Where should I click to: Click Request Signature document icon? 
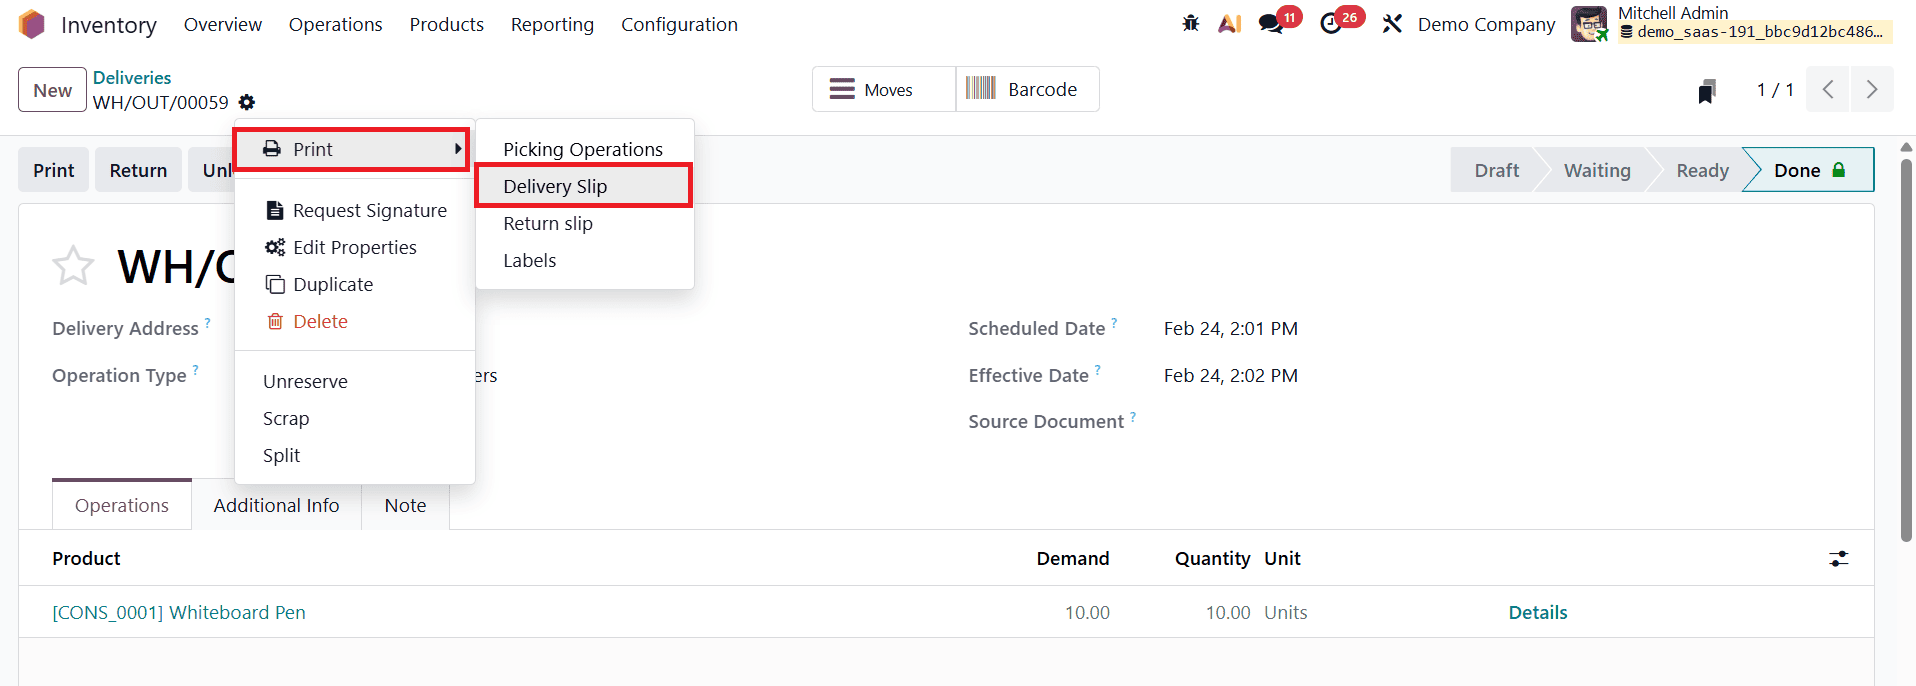[275, 210]
